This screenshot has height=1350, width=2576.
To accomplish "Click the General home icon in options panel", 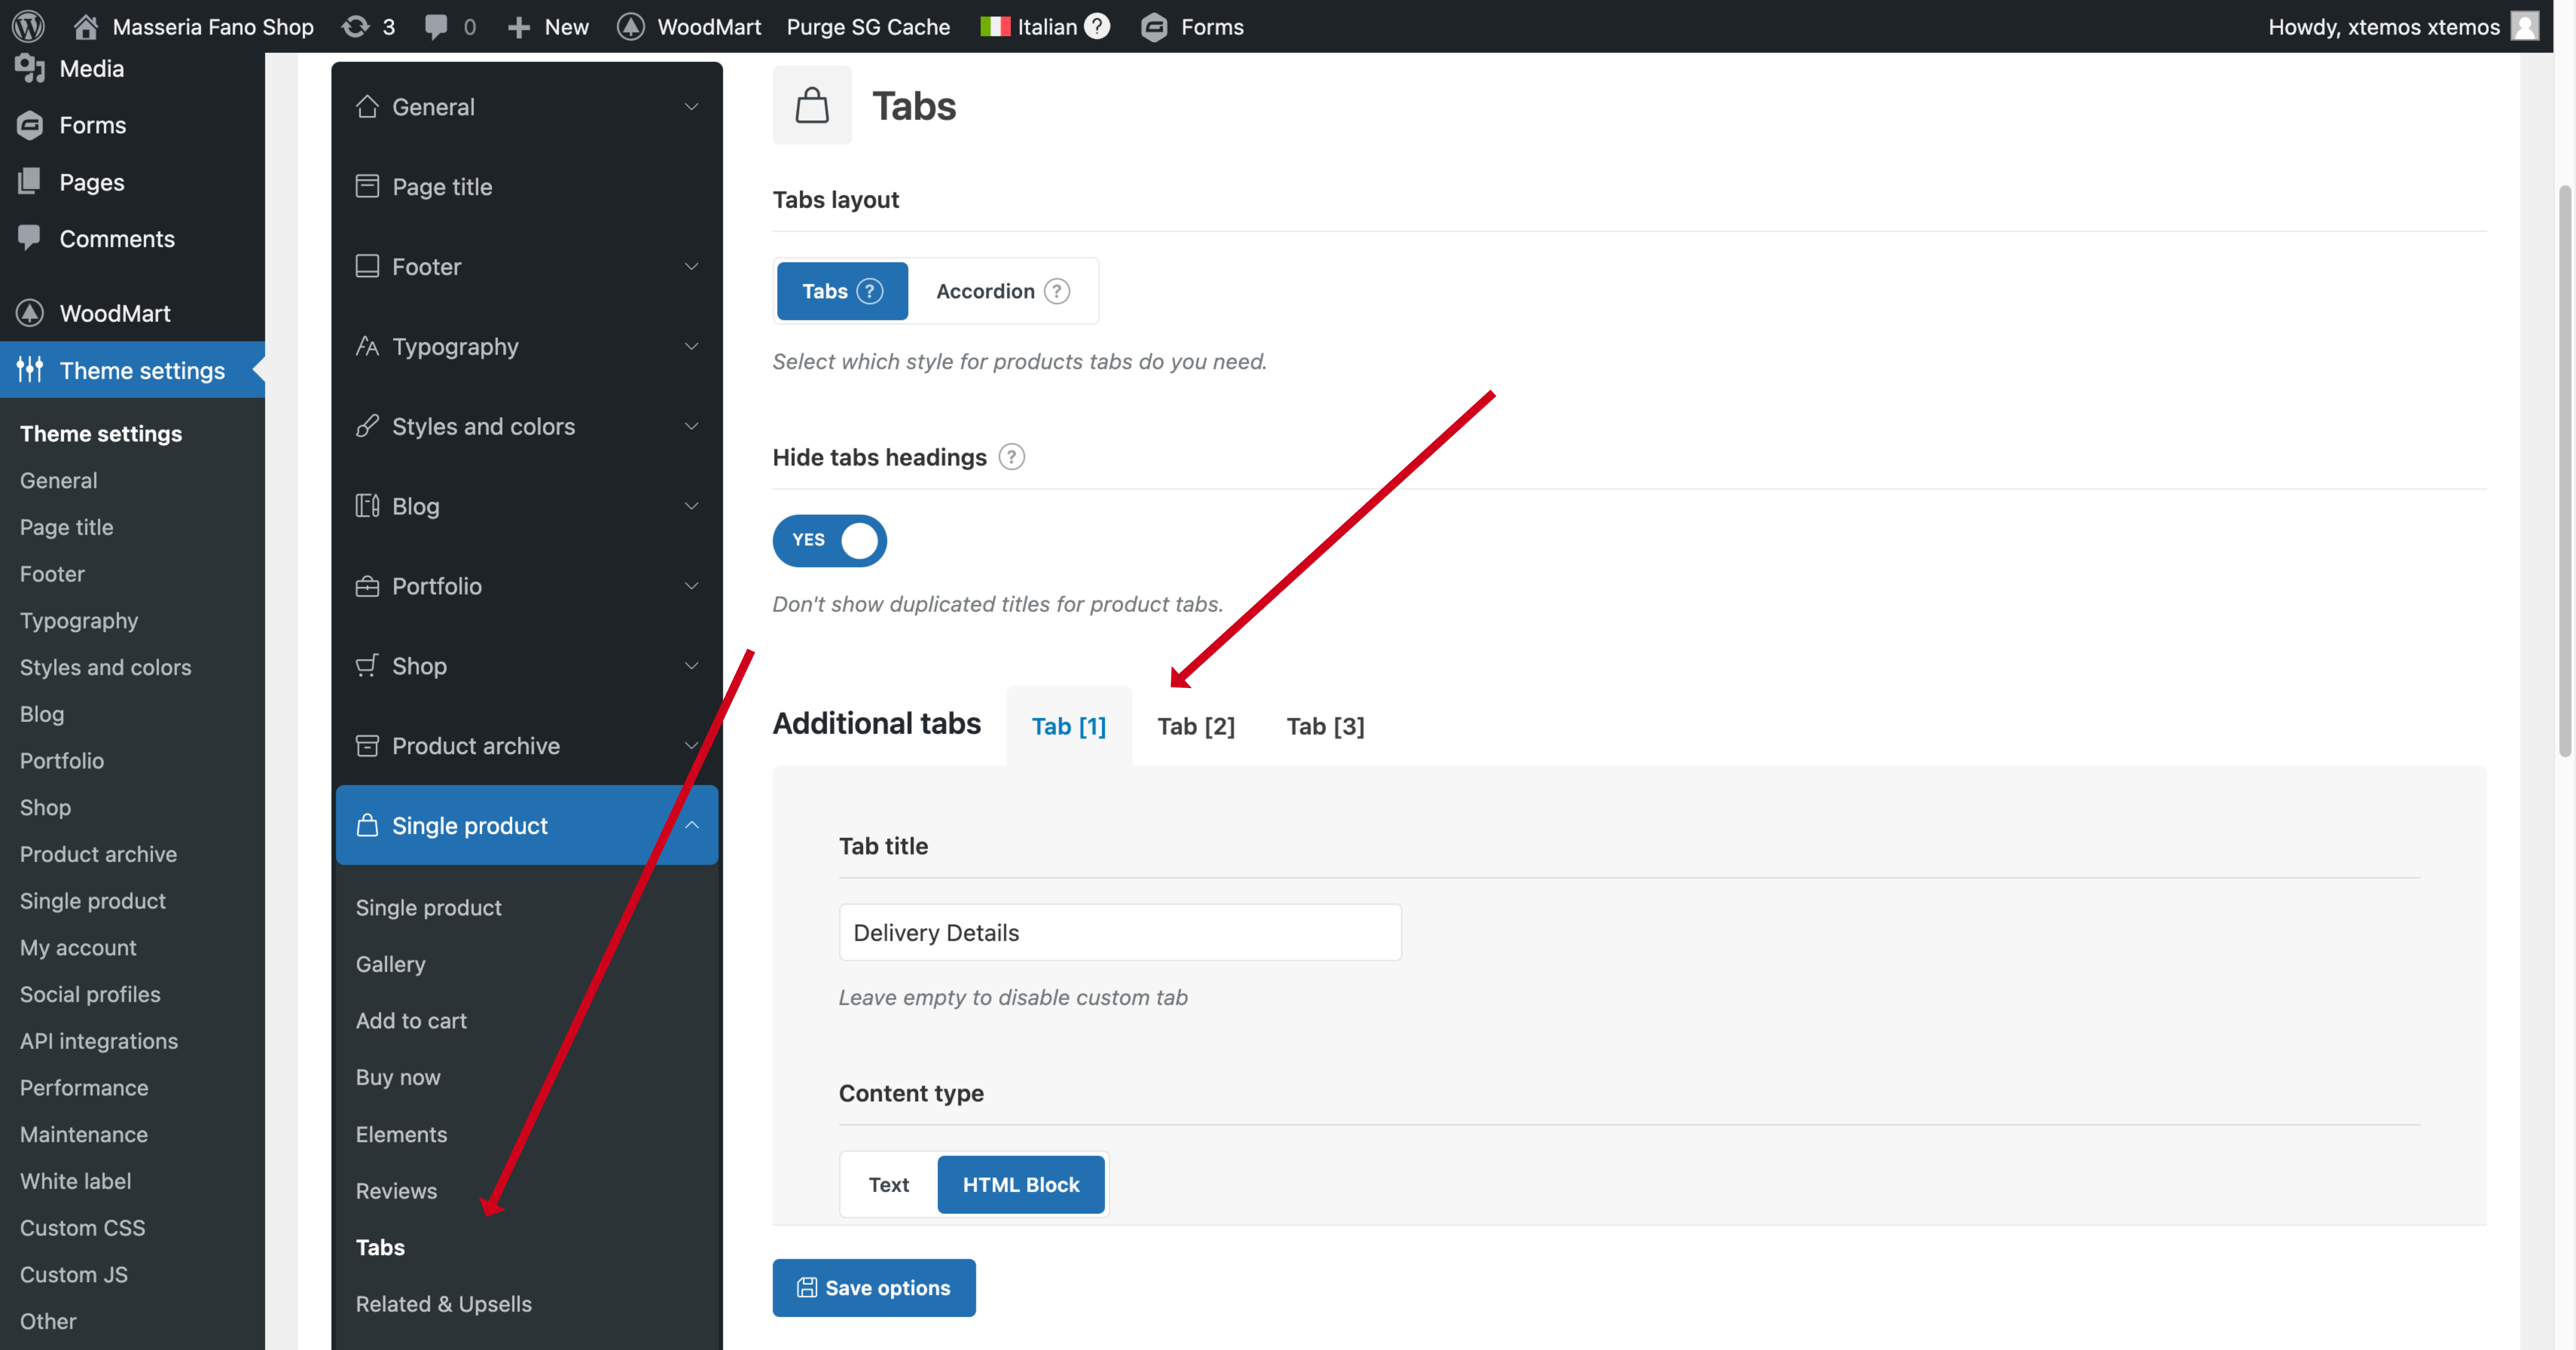I will [x=367, y=106].
